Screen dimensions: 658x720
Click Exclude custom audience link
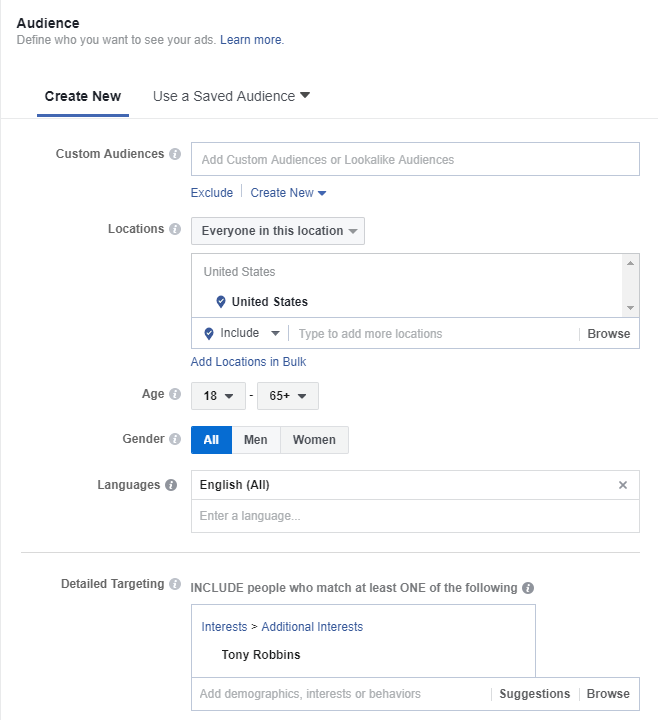point(212,193)
